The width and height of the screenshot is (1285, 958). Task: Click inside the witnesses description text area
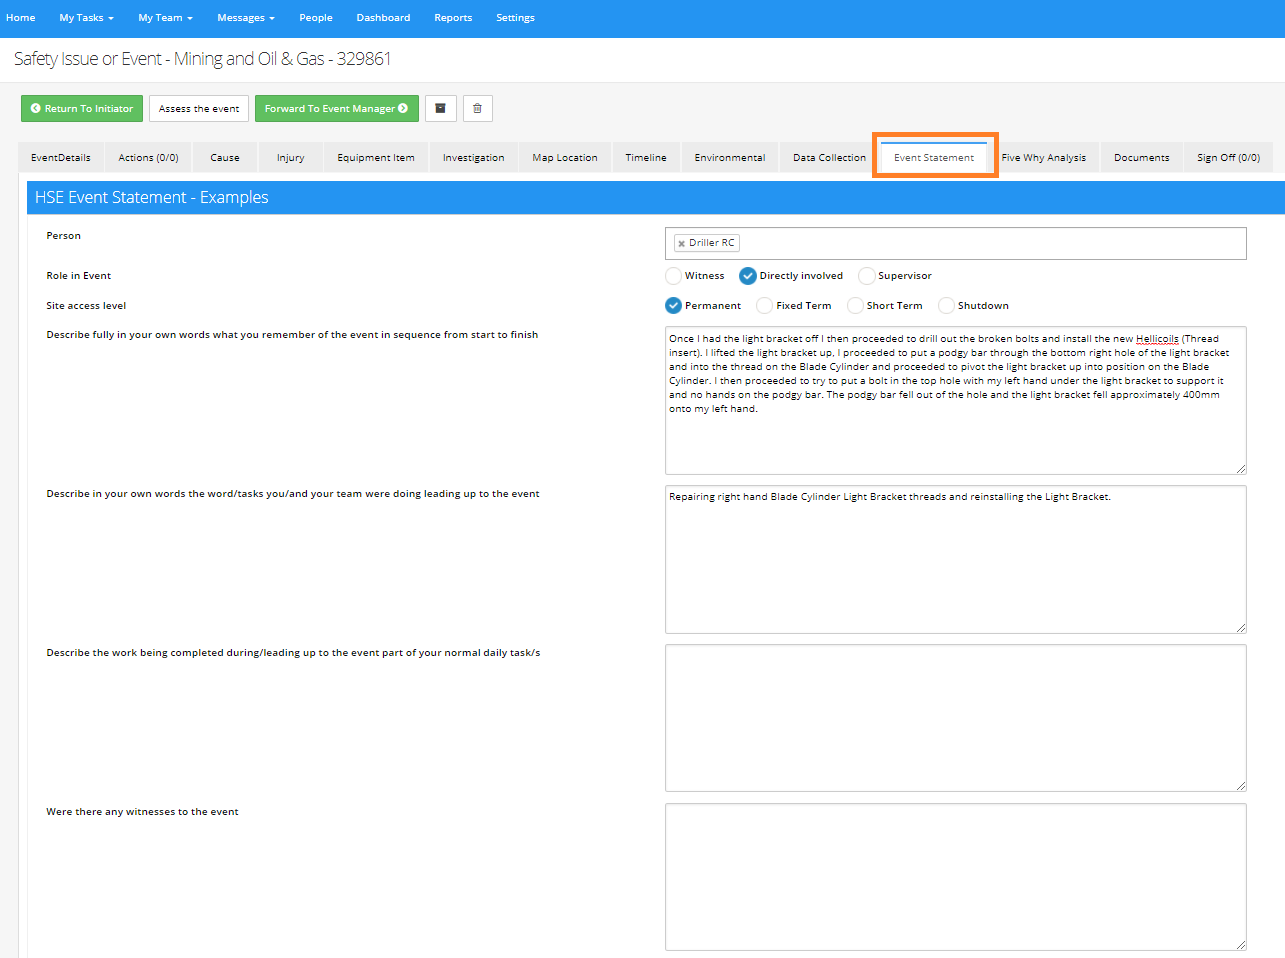pyautogui.click(x=955, y=875)
